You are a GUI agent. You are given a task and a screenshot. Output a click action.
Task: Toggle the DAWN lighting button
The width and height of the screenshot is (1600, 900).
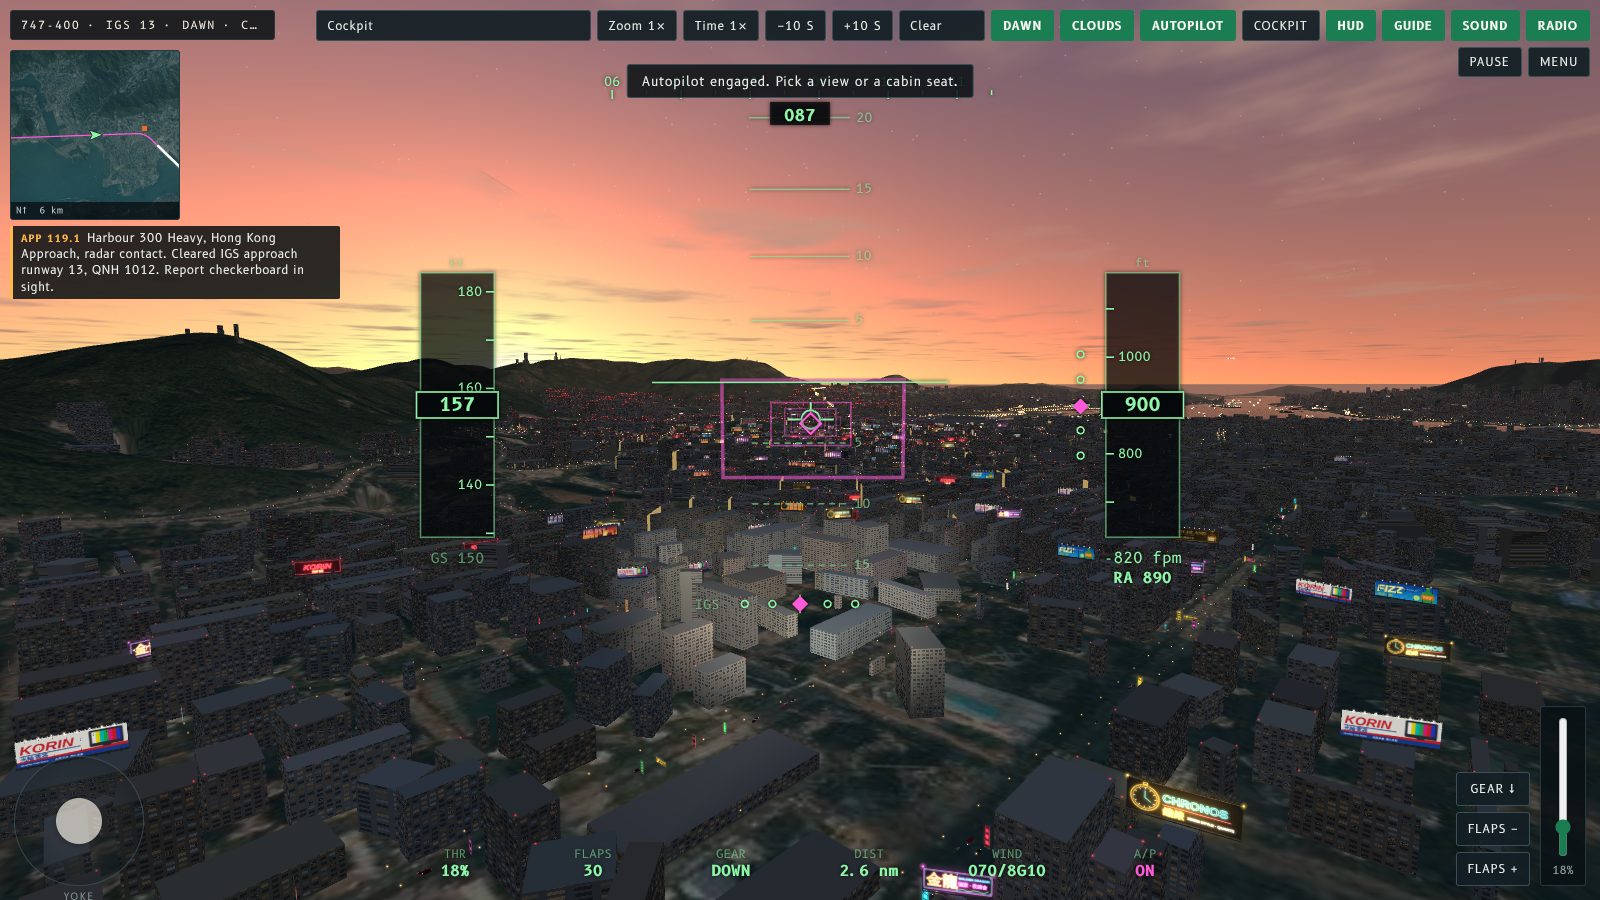click(x=1022, y=26)
